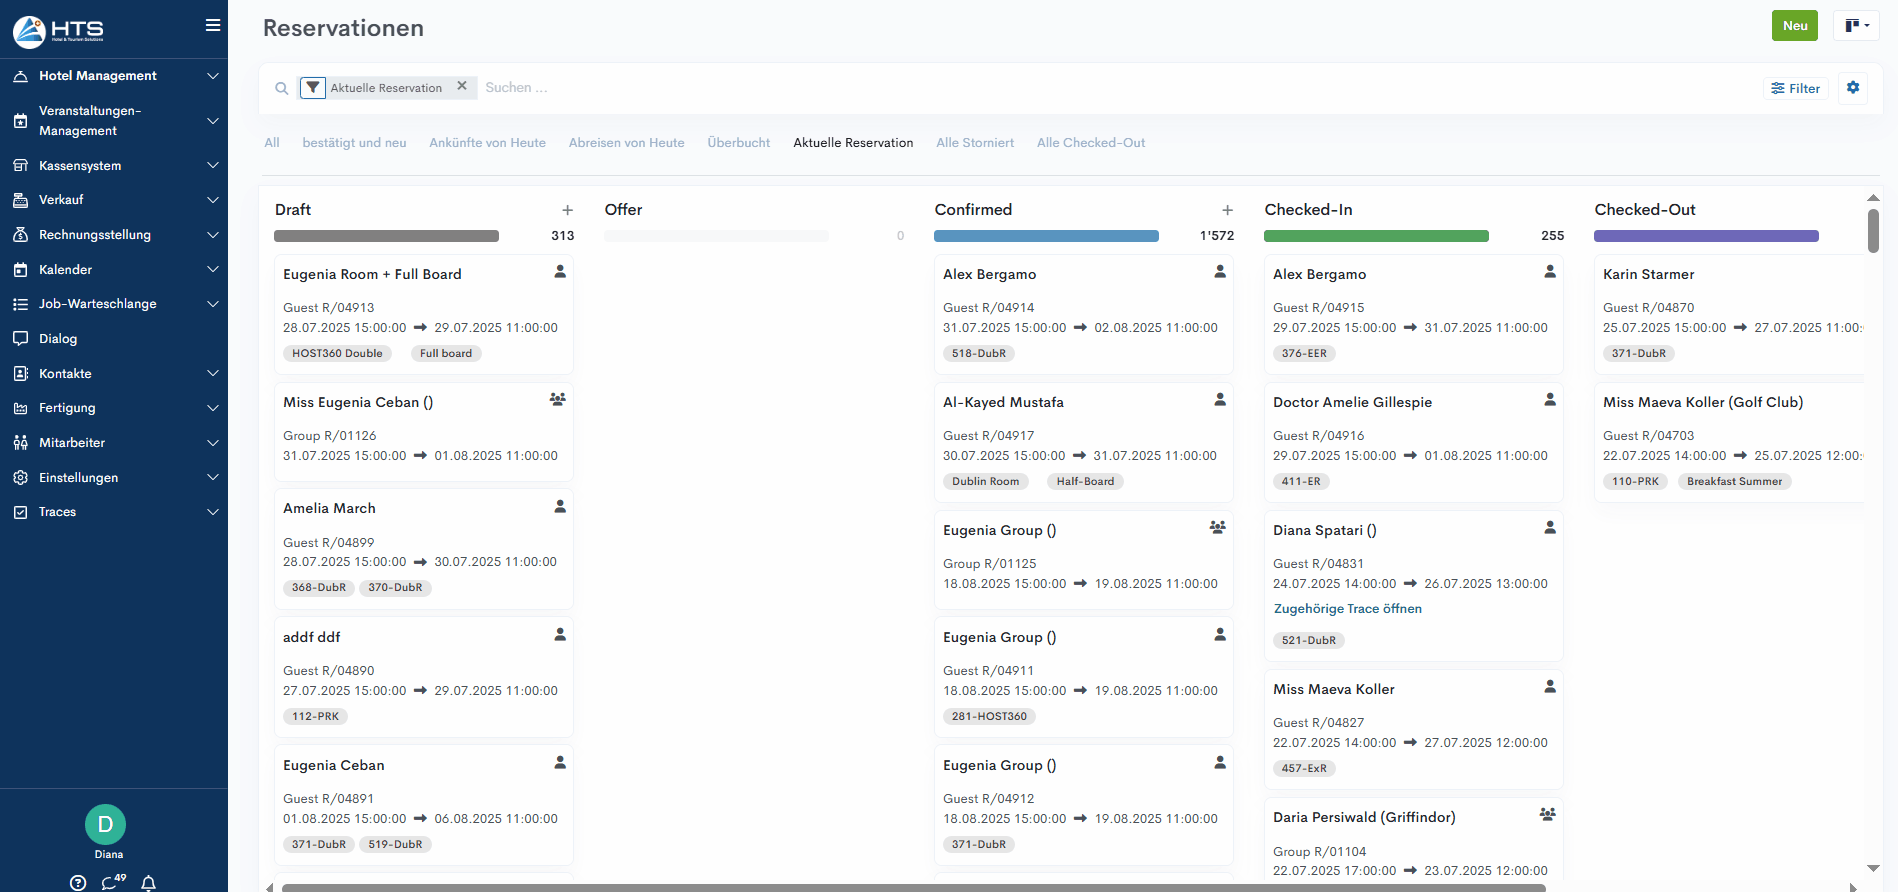Click plus icon in Draft column
The height and width of the screenshot is (892, 1898).
click(x=567, y=210)
